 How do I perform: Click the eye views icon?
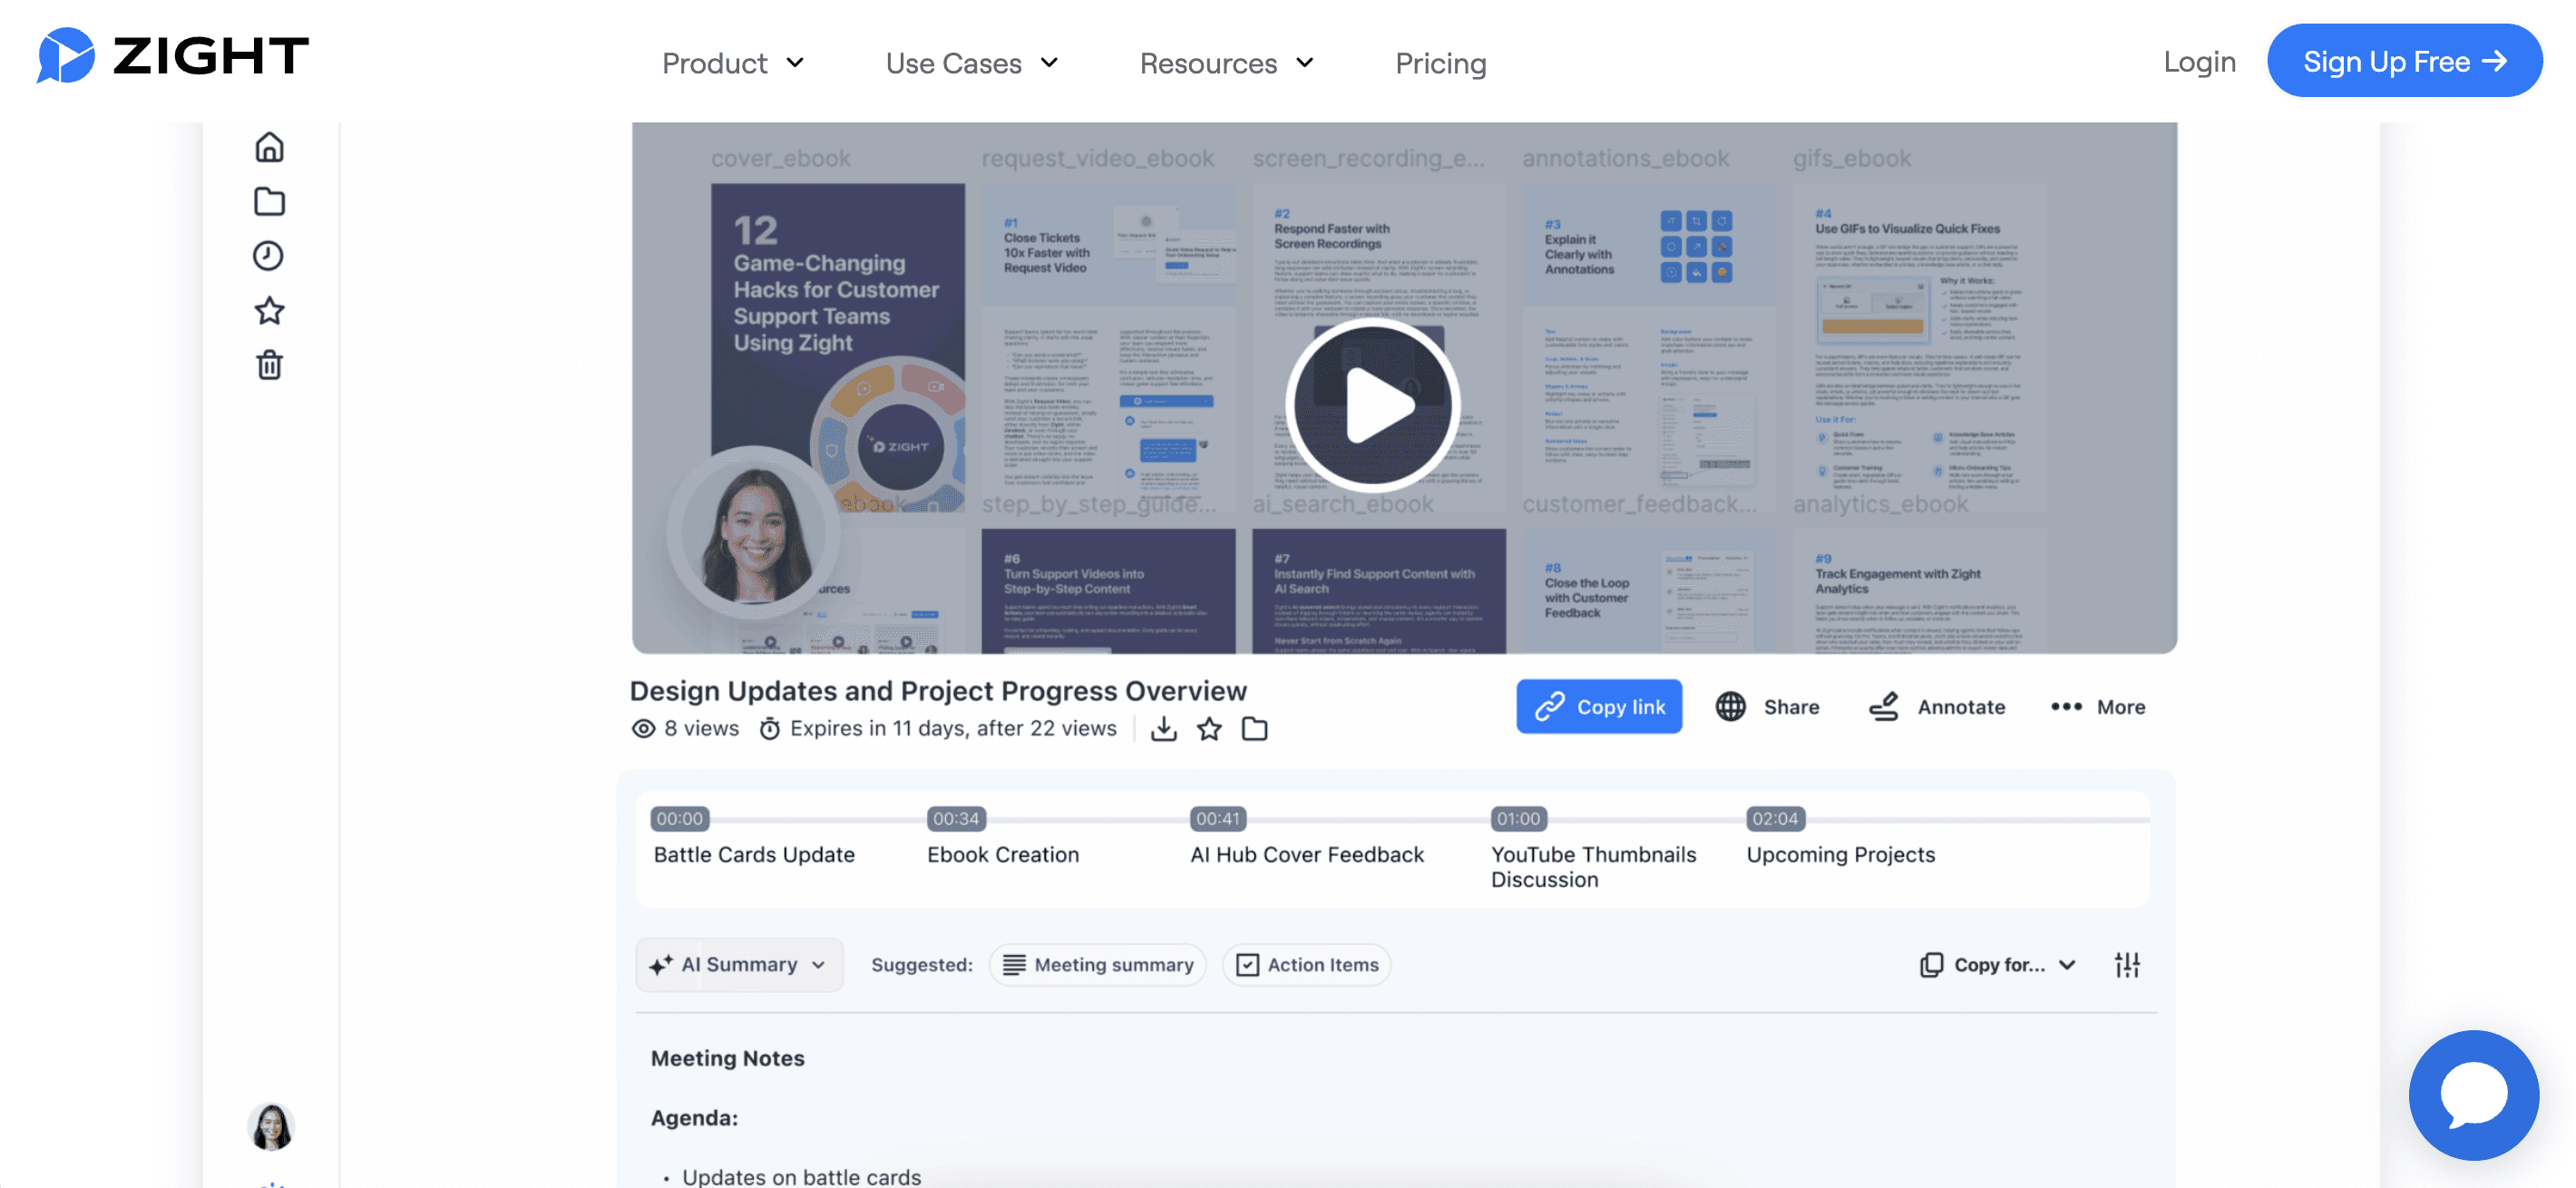(643, 729)
